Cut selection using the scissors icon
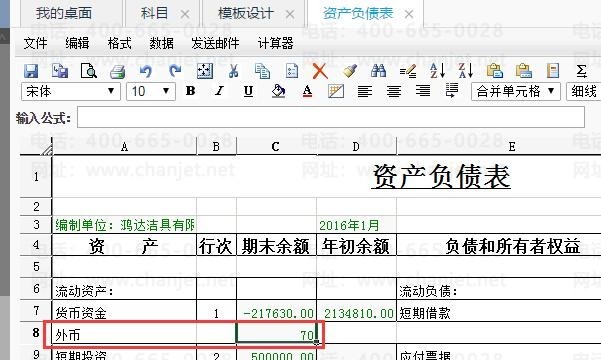601x360 pixels. coord(233,71)
